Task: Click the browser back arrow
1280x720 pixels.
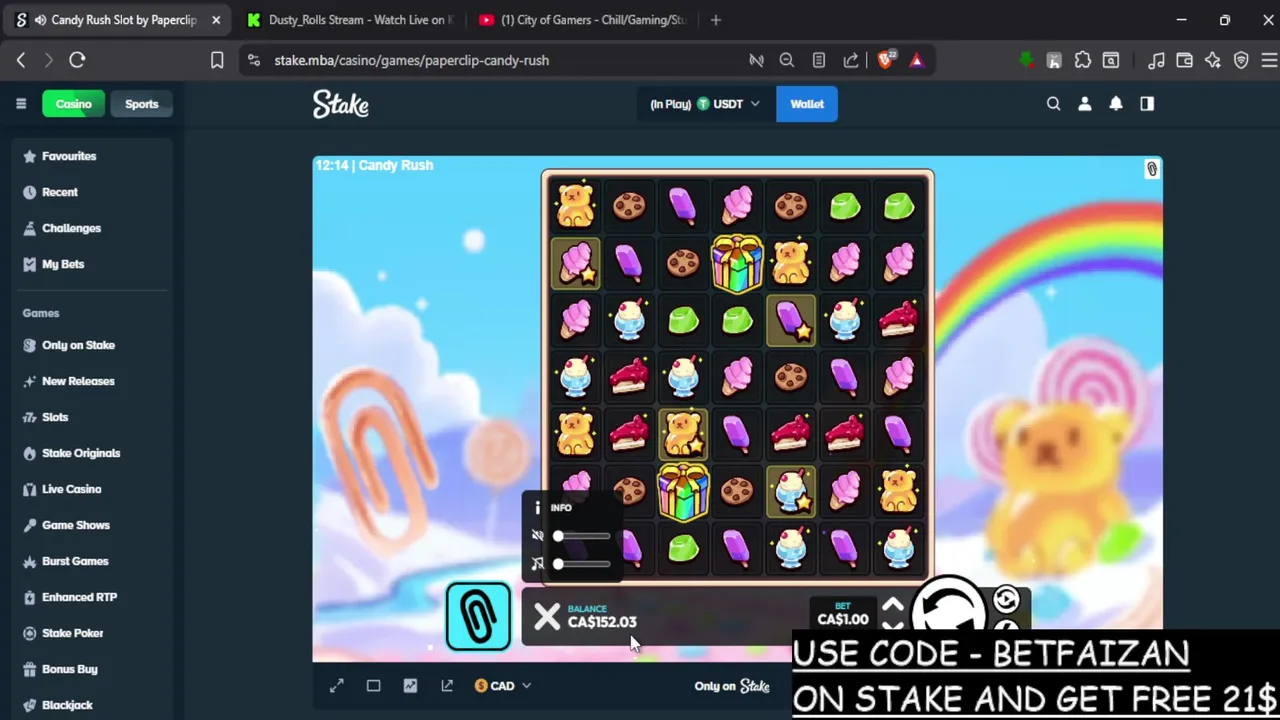Action: tap(21, 60)
